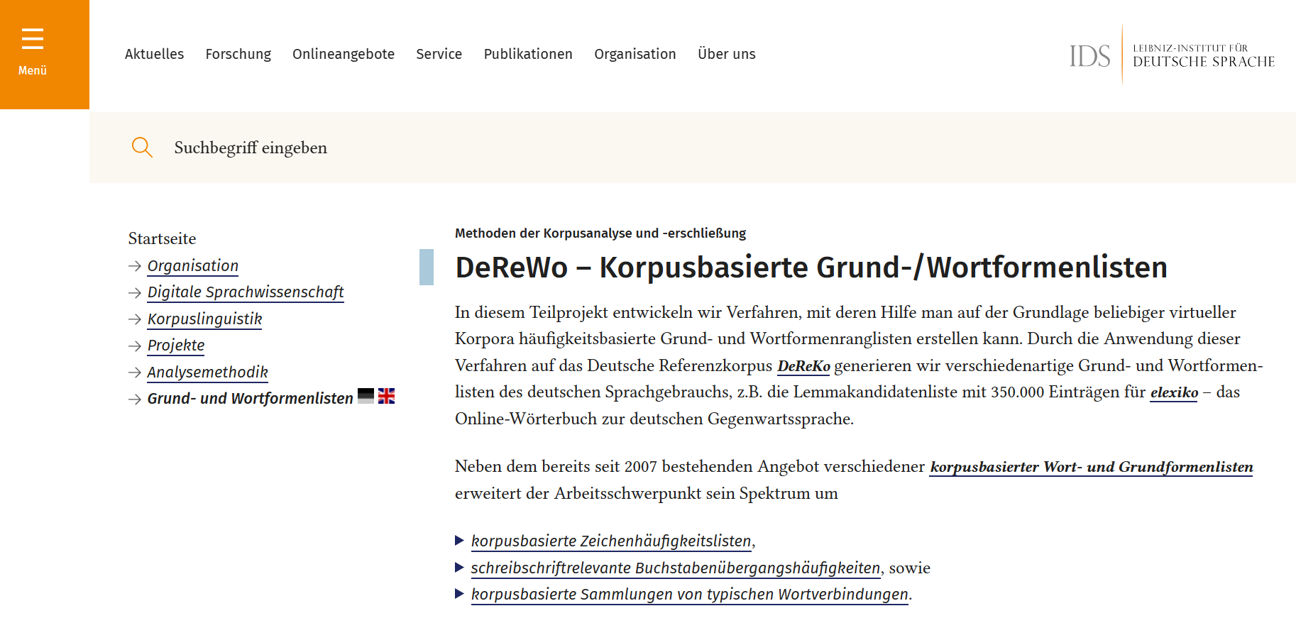Go to Korpuslinguistik in the sidebar
This screenshot has height=623, width=1296.
click(x=204, y=319)
